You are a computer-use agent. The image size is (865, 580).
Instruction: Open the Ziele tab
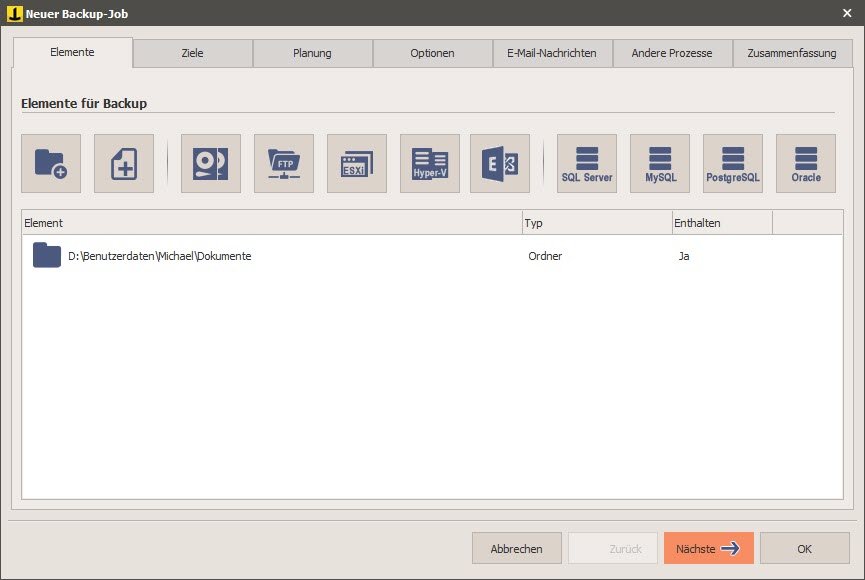[193, 53]
